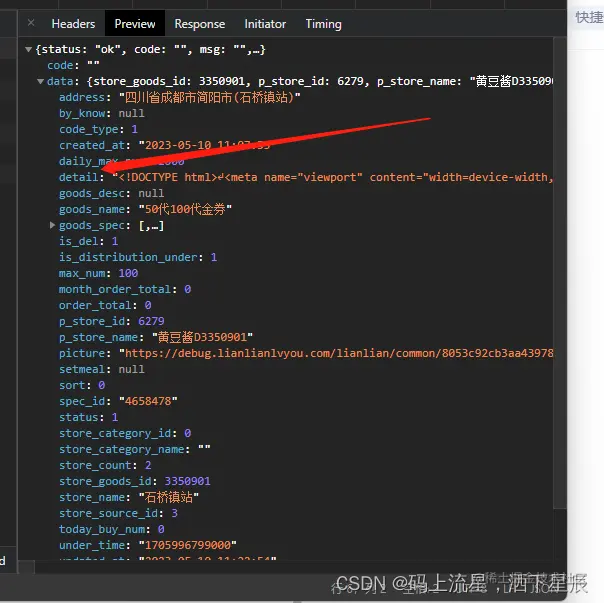This screenshot has height=603, width=604.
Task: Select the detail DOCTYPE html row
Action: [x=306, y=177]
